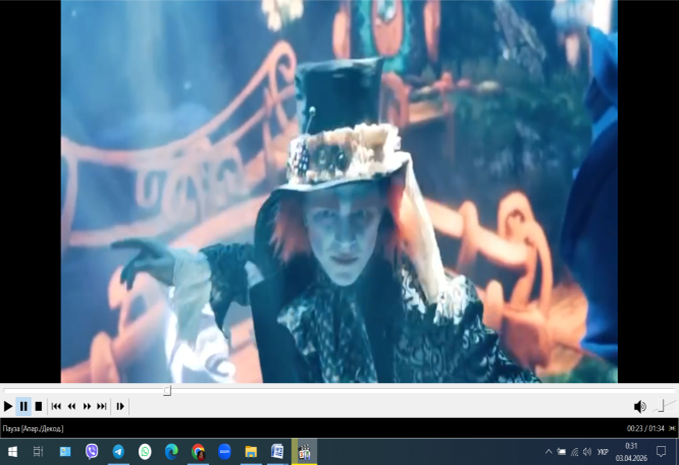Skip to the previous file
The image size is (679, 465).
pos(56,406)
